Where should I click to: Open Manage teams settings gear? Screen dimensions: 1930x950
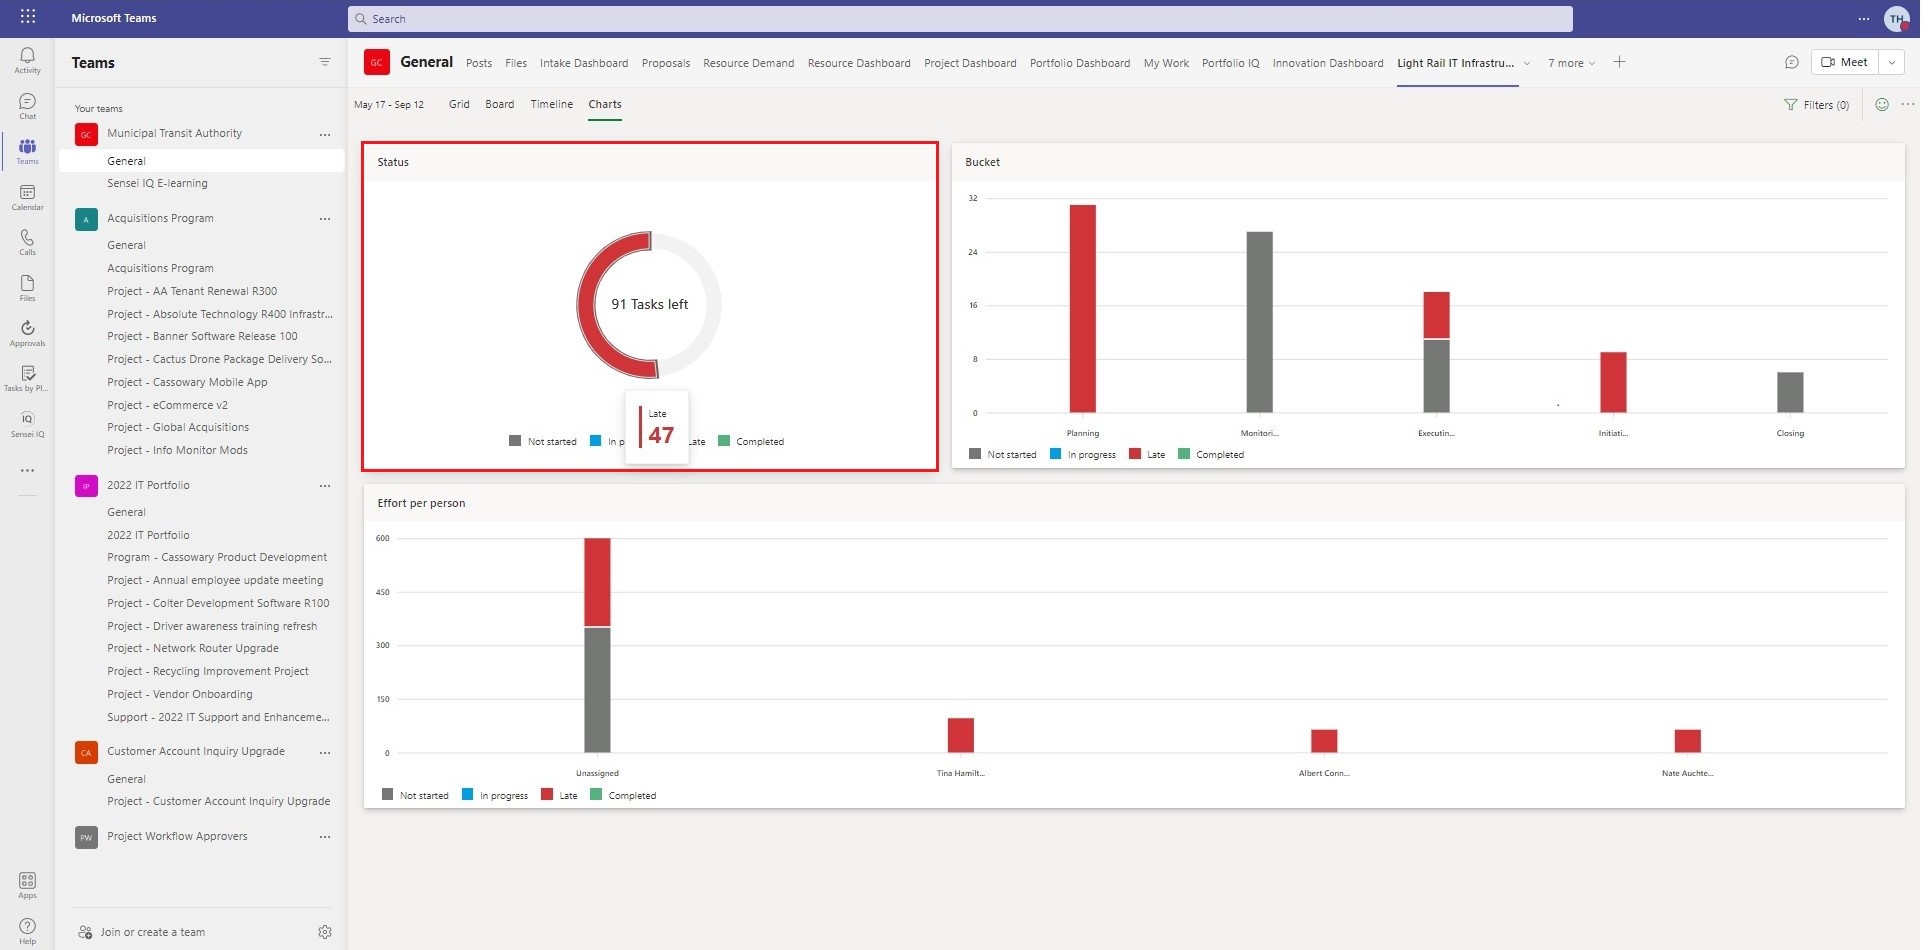[x=325, y=932]
